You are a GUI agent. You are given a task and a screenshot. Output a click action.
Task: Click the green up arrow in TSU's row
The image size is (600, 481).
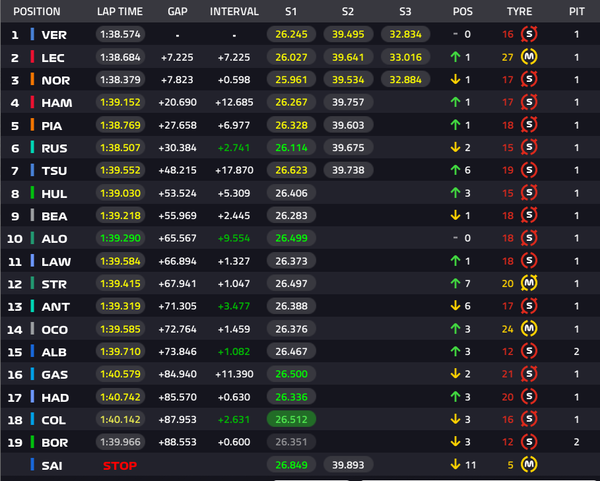453,170
